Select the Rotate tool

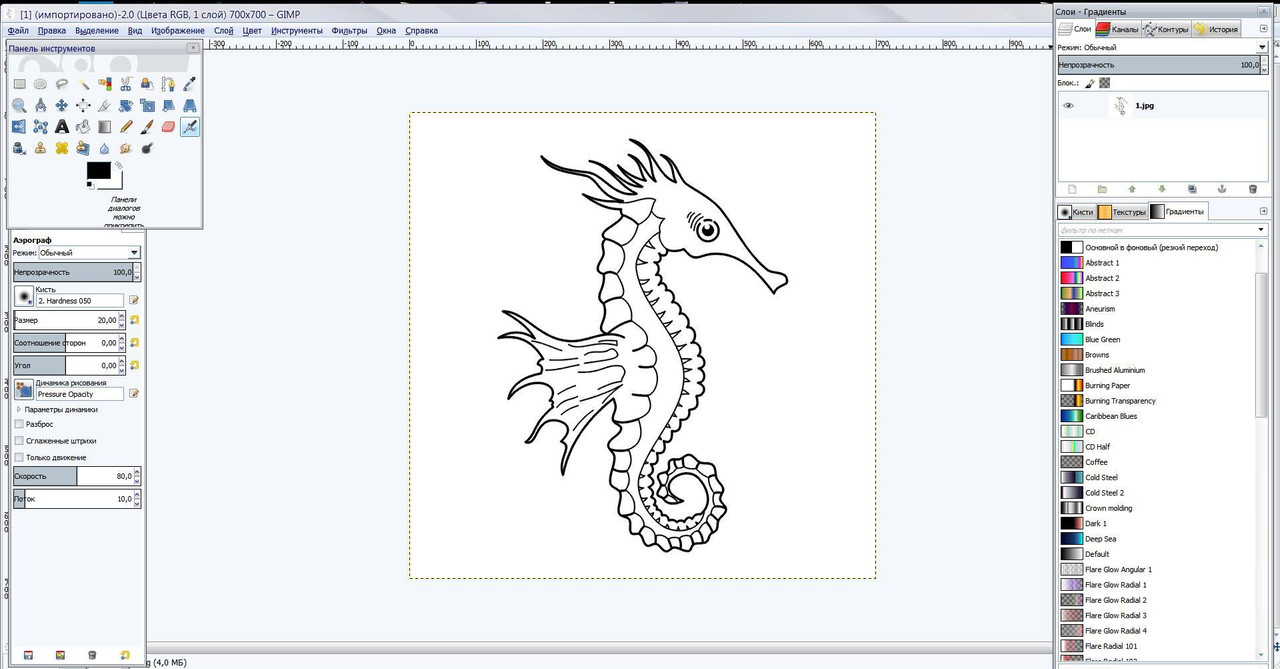[126, 105]
